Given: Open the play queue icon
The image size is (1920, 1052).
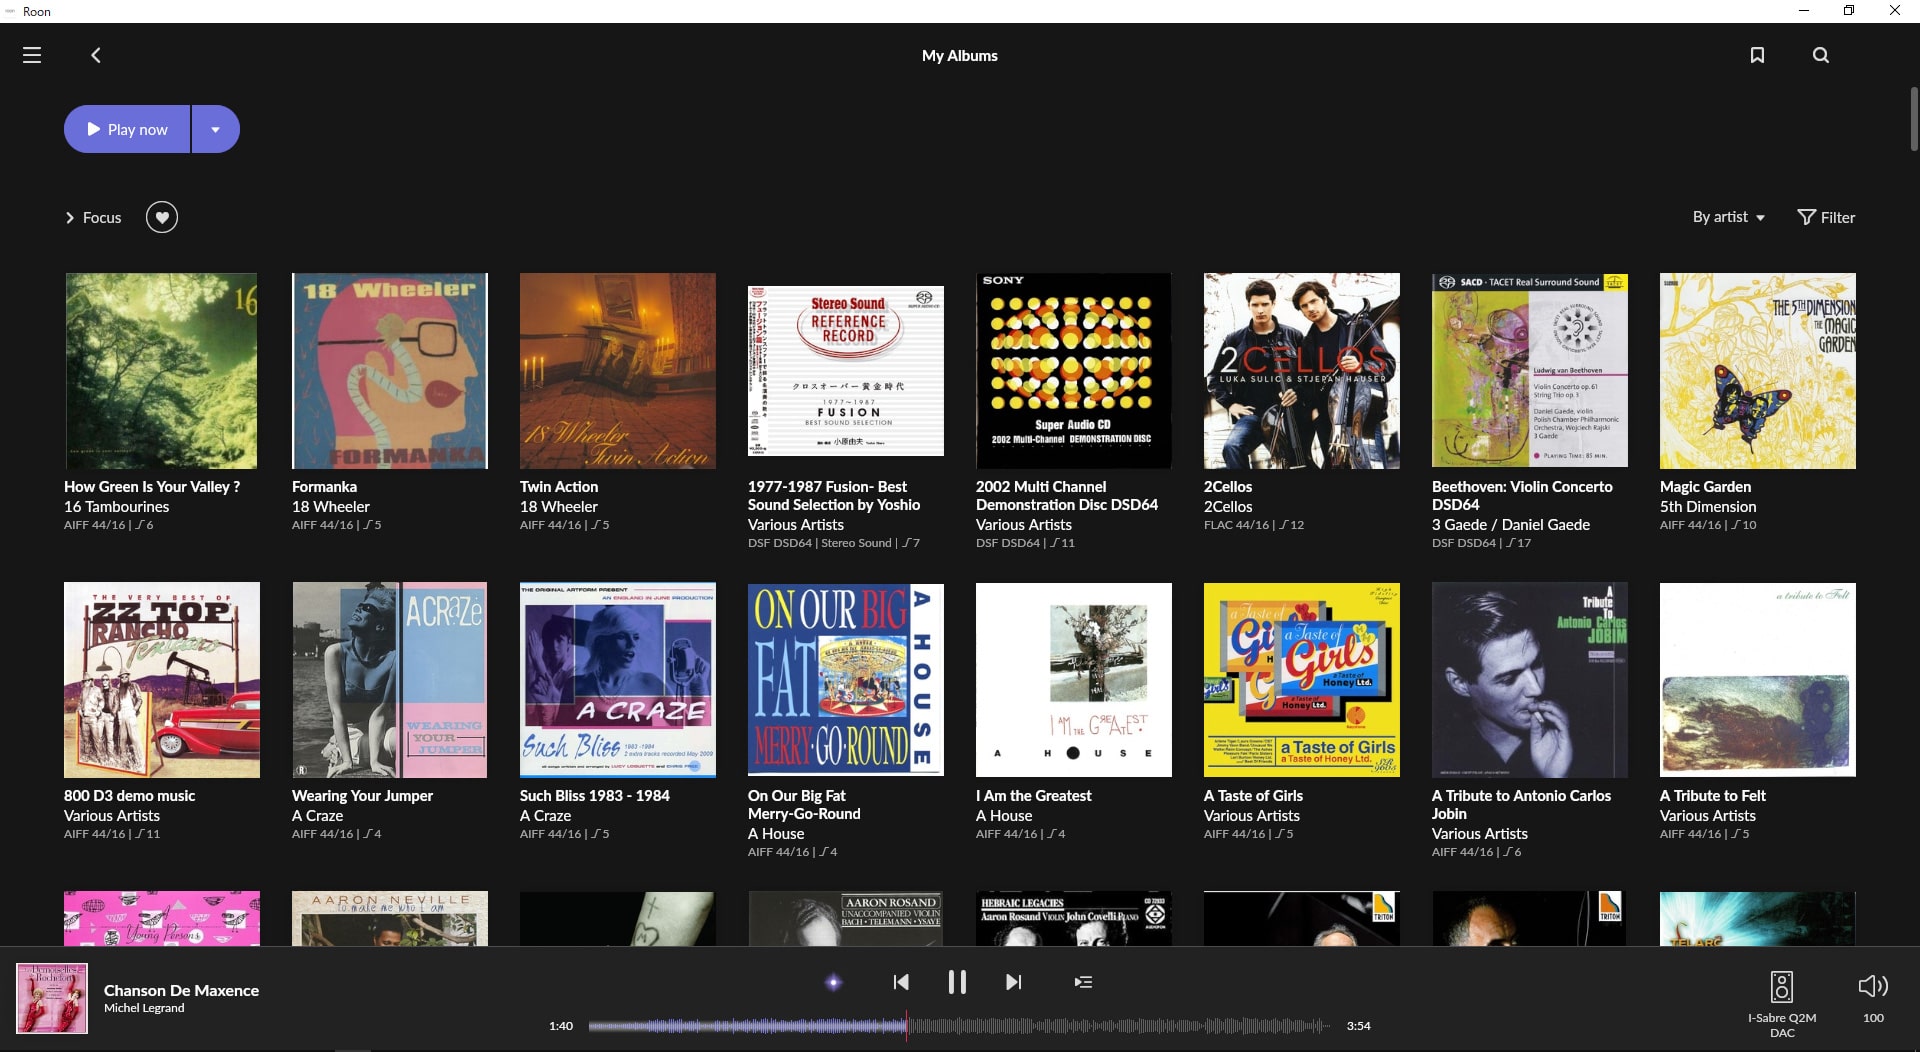Looking at the screenshot, I should coord(1083,982).
